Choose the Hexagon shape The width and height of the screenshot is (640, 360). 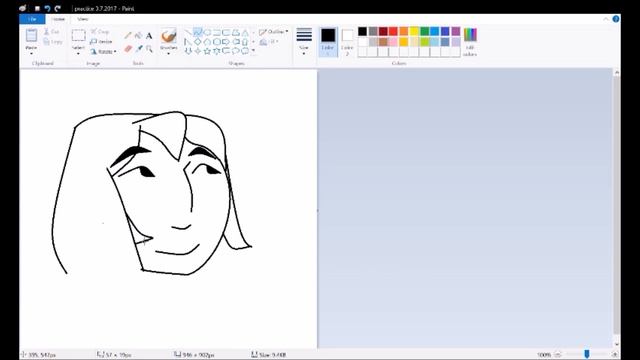(x=217, y=42)
